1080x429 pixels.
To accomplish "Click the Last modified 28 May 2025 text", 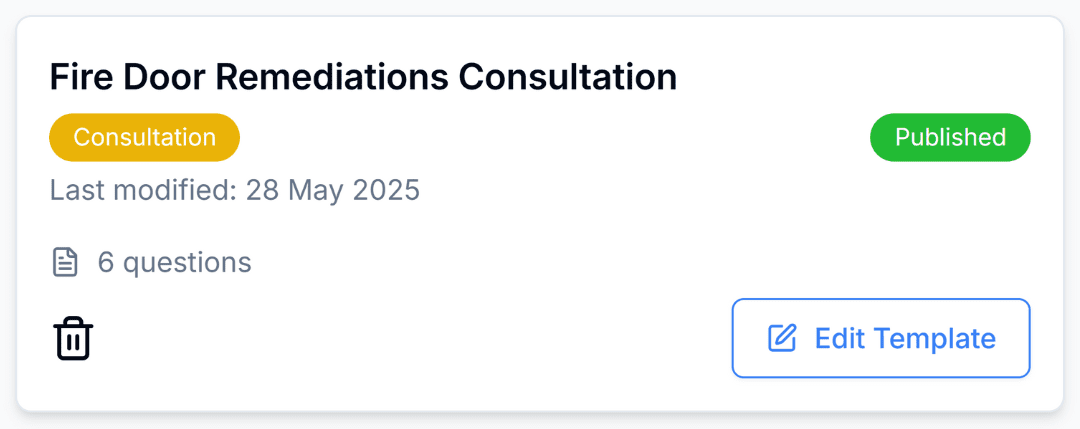I will coord(235,189).
